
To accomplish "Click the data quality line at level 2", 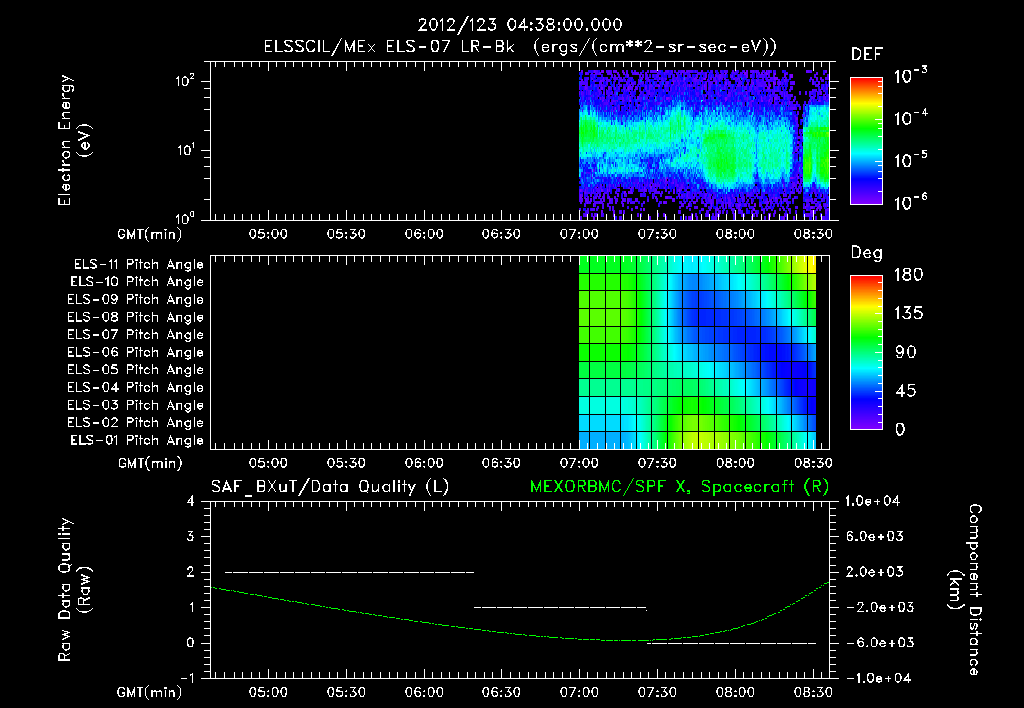I will tap(349, 572).
